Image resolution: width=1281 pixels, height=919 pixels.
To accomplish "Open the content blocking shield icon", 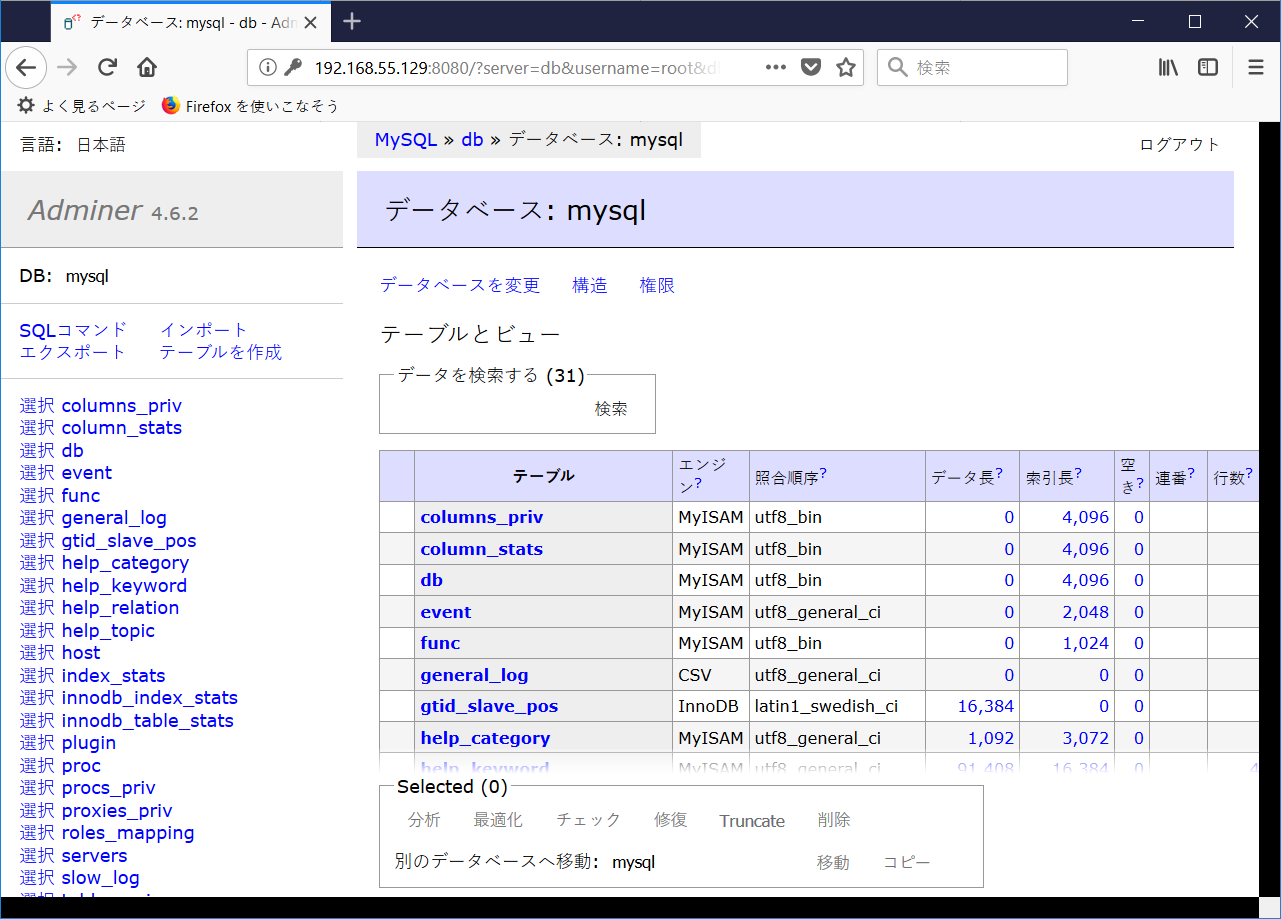I will (810, 67).
